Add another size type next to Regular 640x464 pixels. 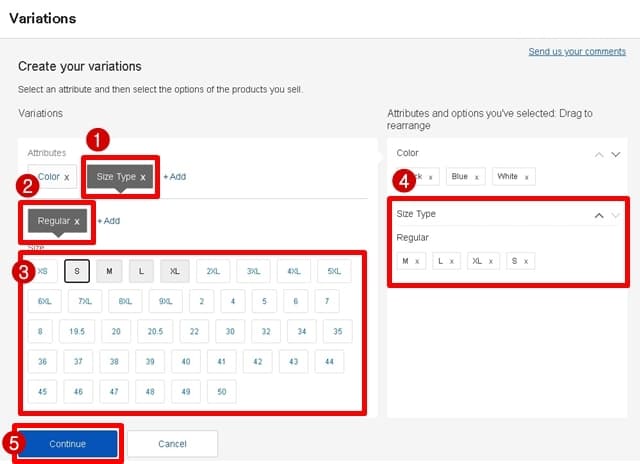108,221
